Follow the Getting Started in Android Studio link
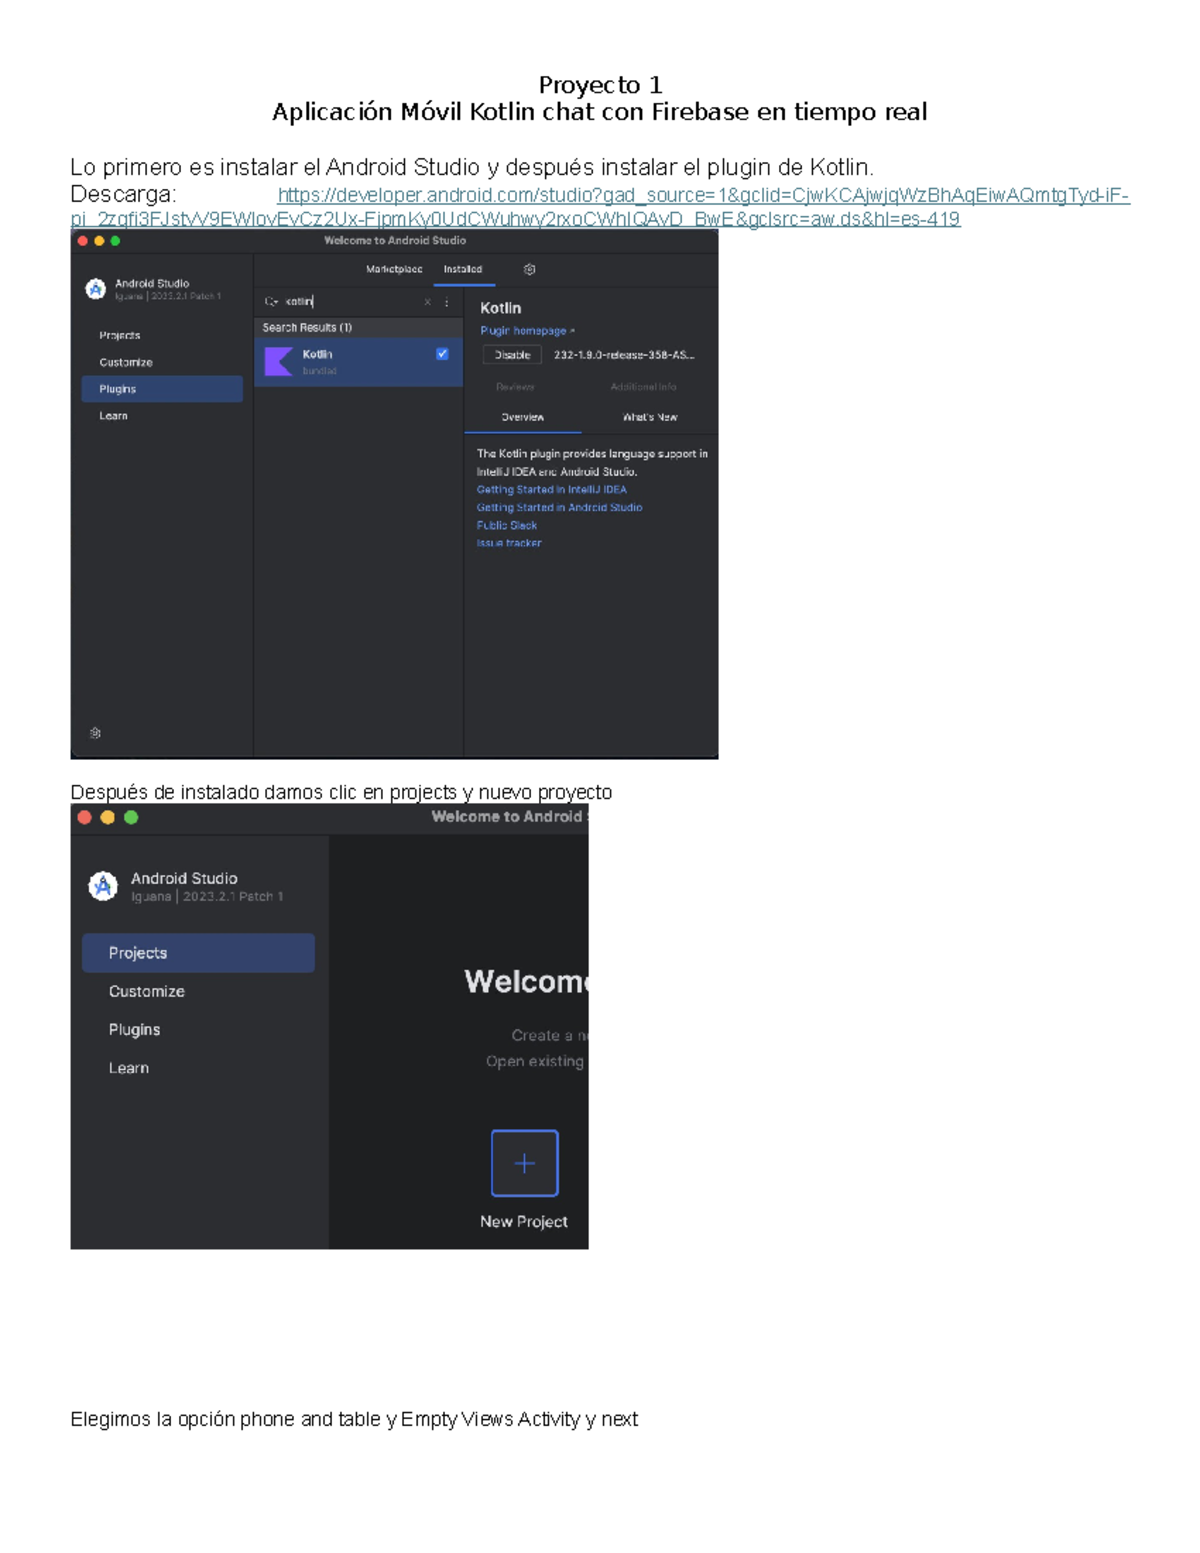Image resolution: width=1200 pixels, height=1553 pixels. [x=560, y=507]
